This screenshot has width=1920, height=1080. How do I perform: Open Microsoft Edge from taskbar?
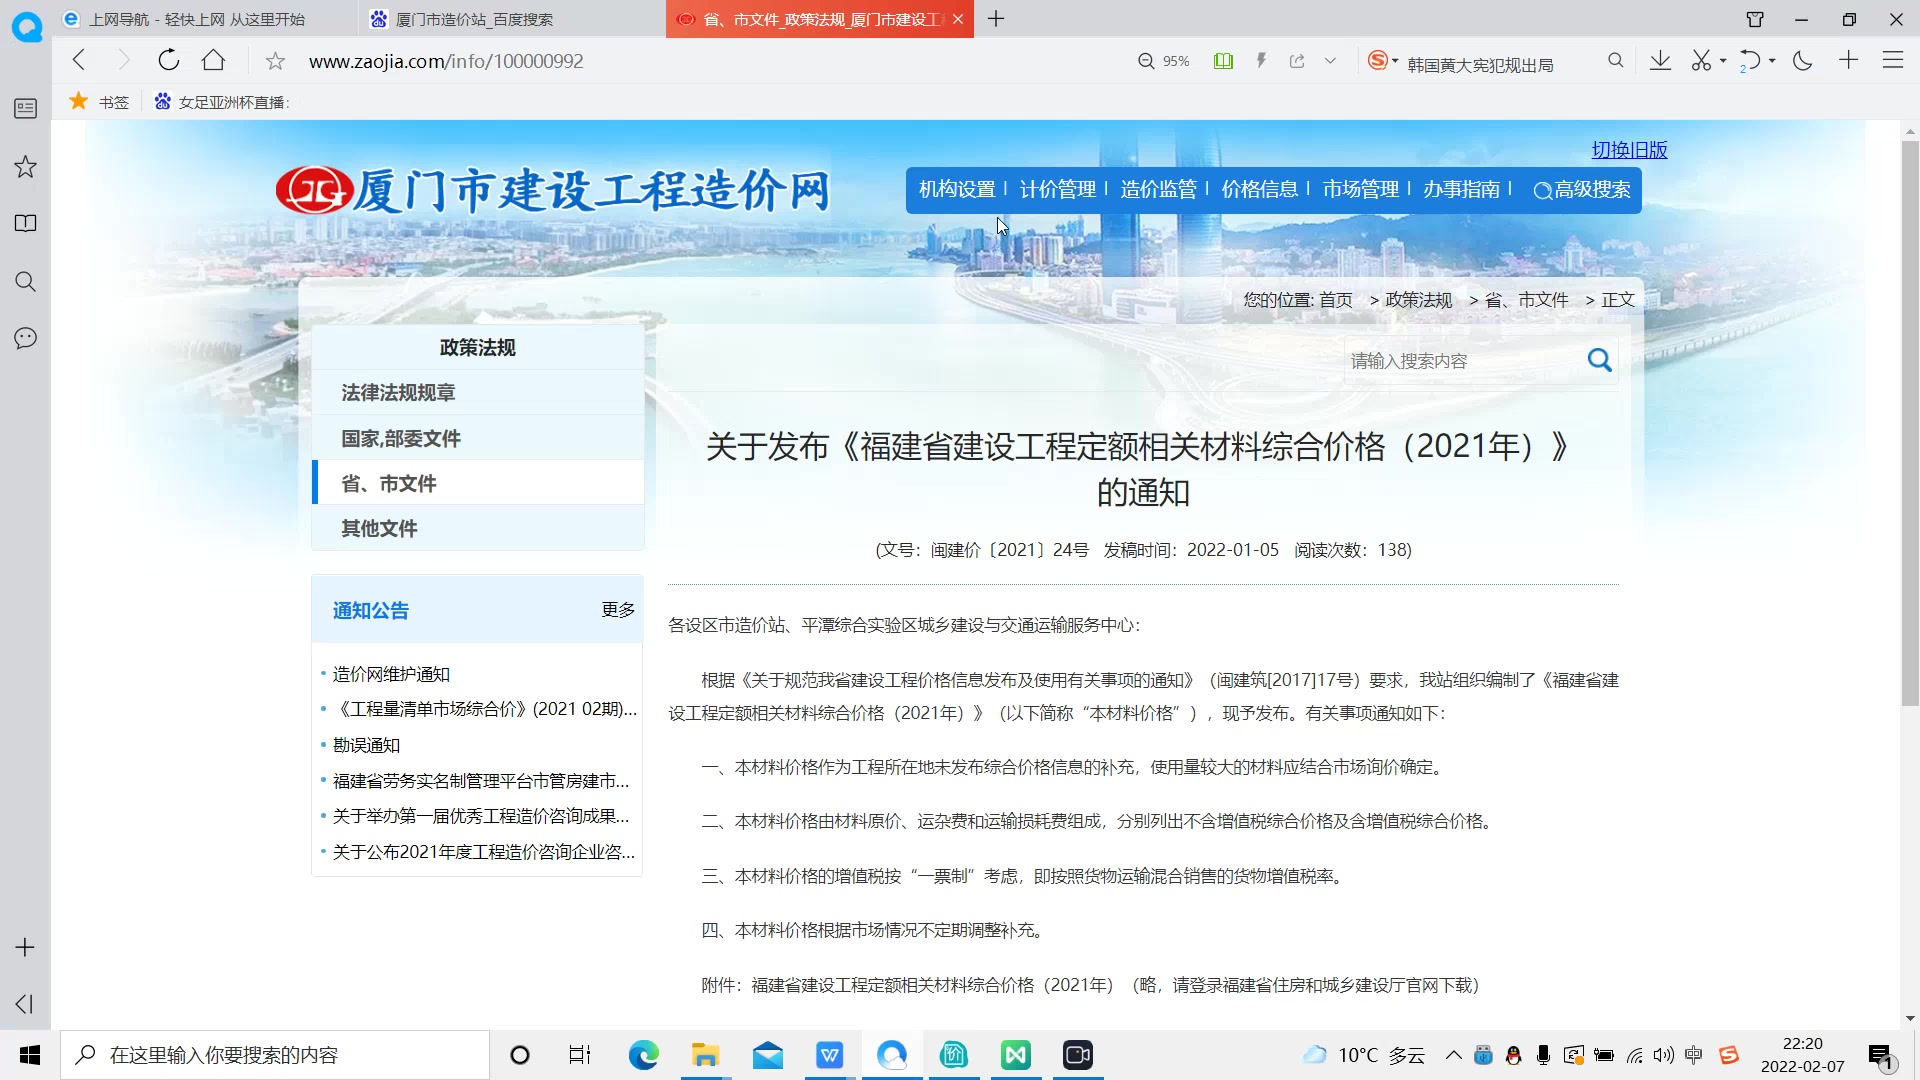click(x=643, y=1055)
